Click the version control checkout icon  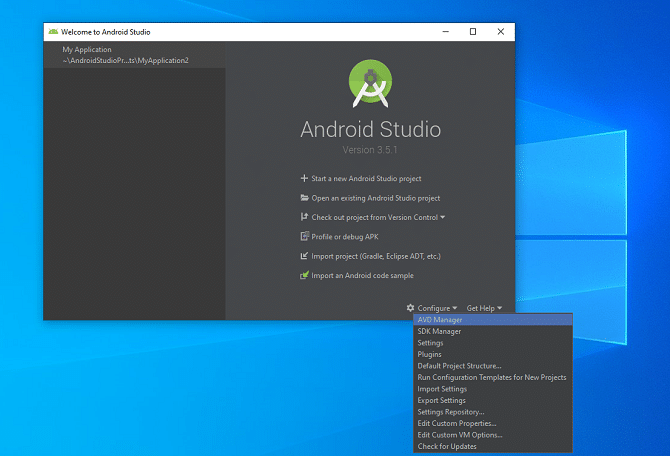coord(304,217)
